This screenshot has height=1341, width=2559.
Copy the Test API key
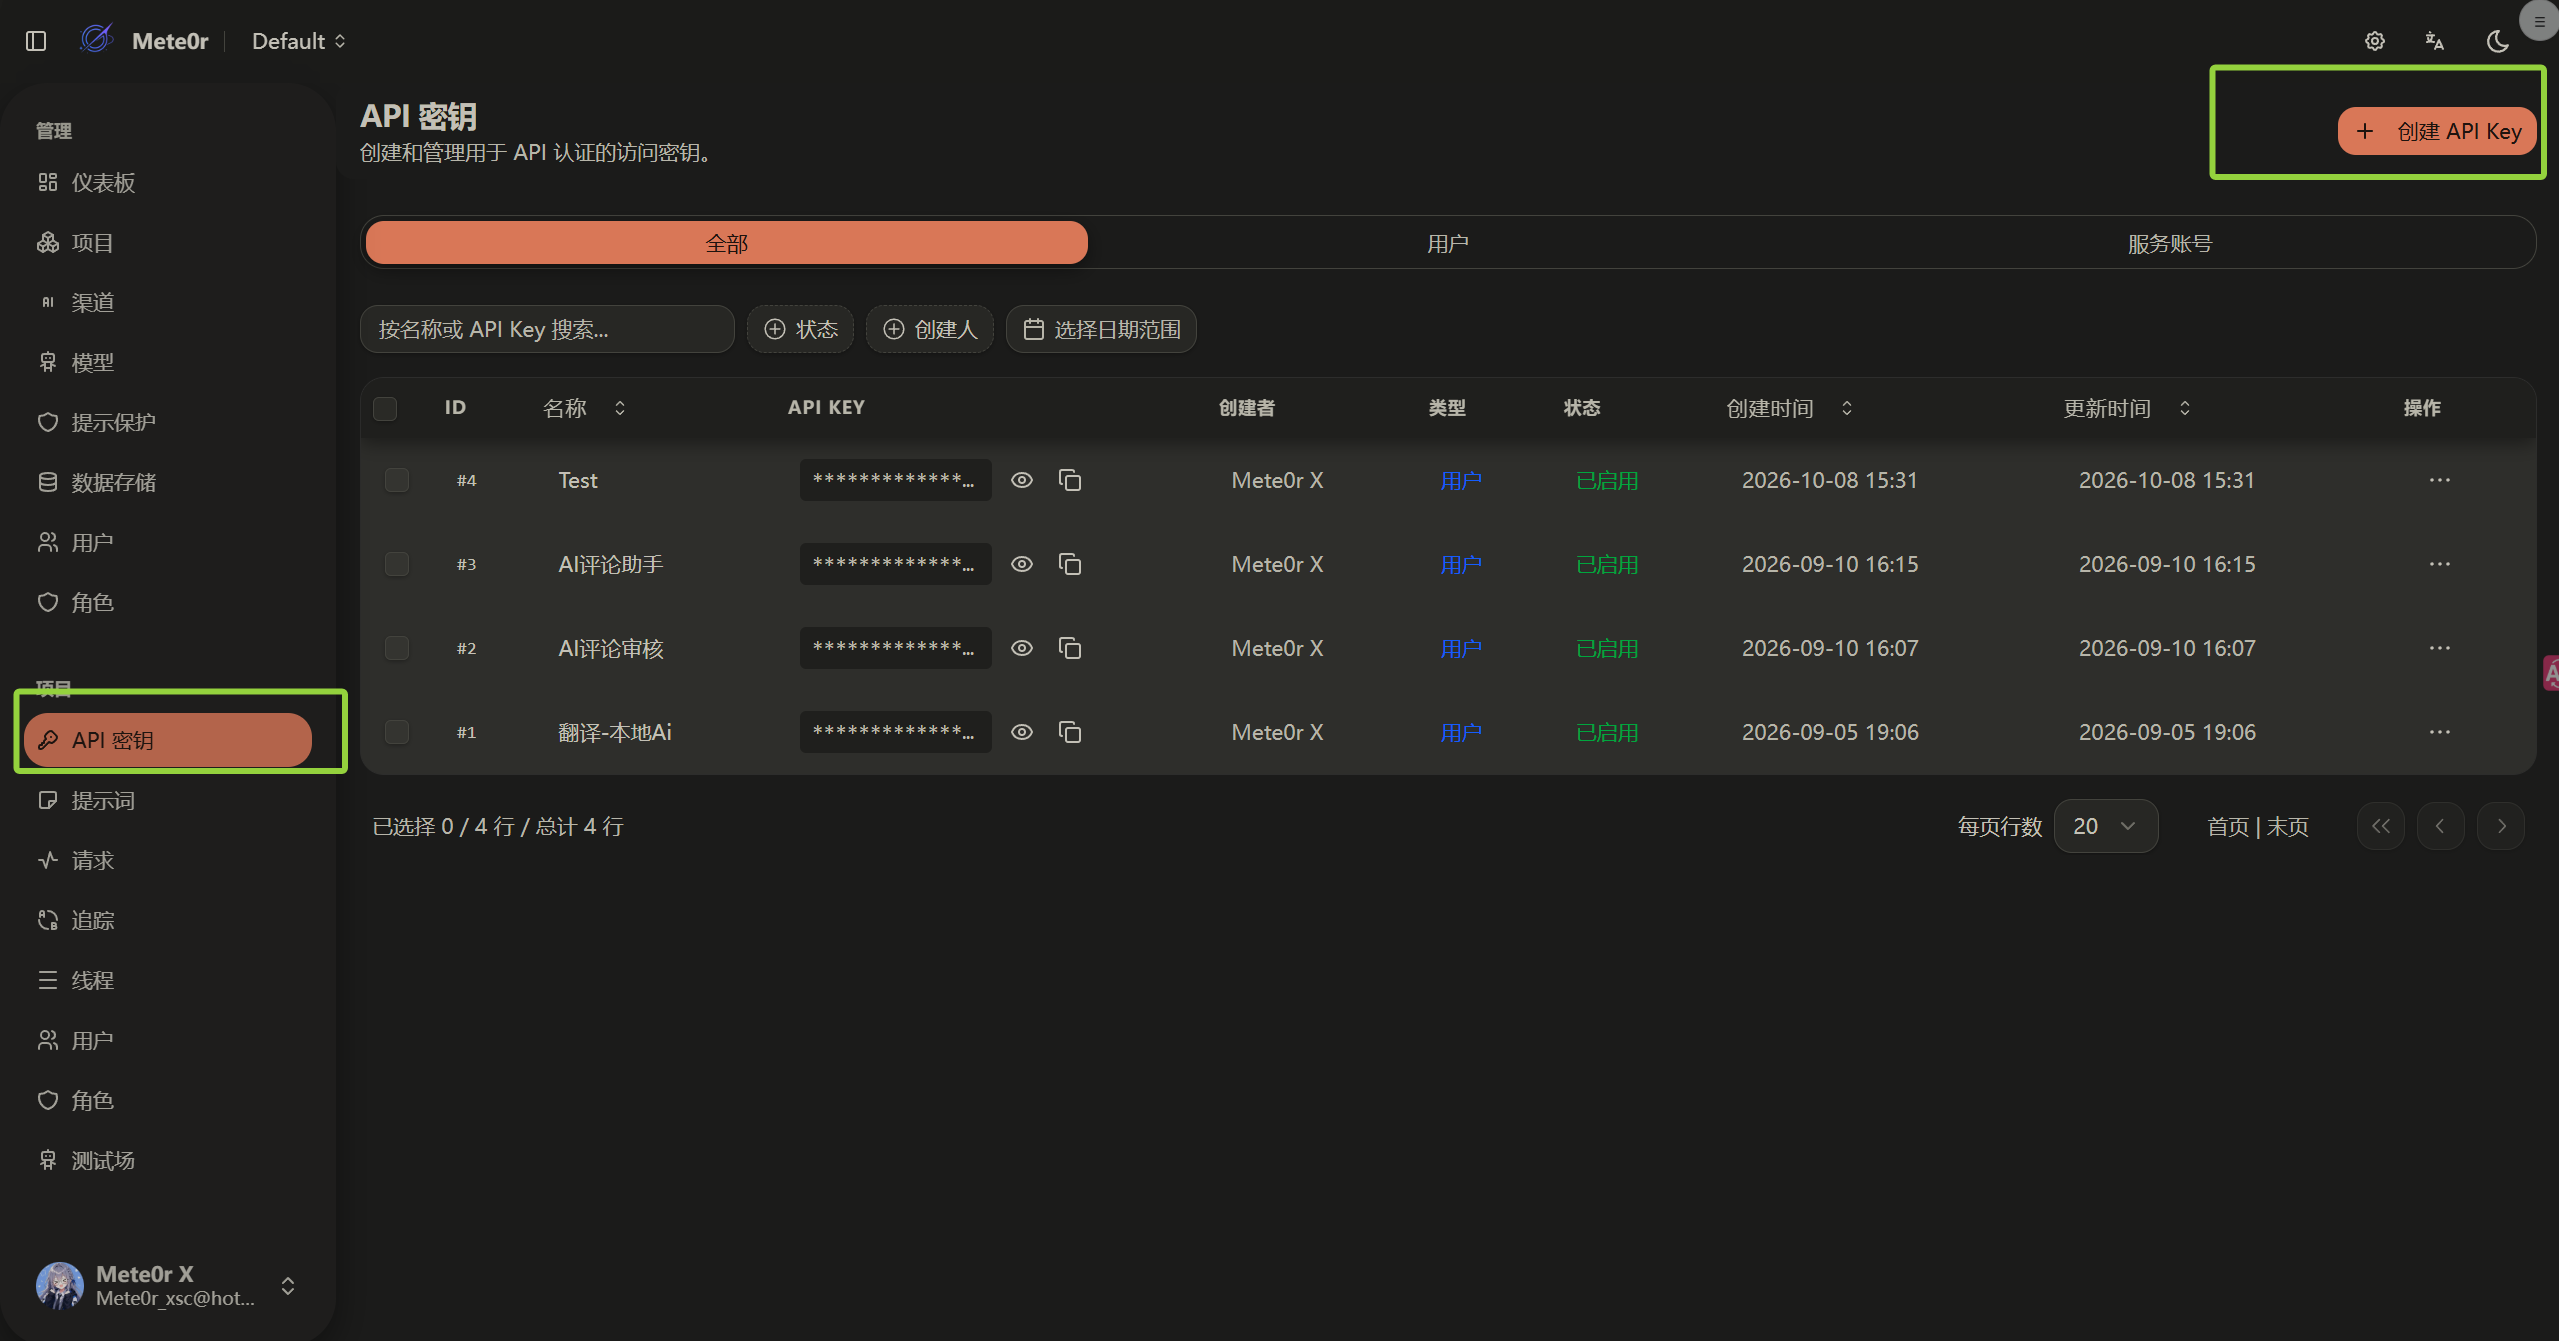tap(1070, 480)
